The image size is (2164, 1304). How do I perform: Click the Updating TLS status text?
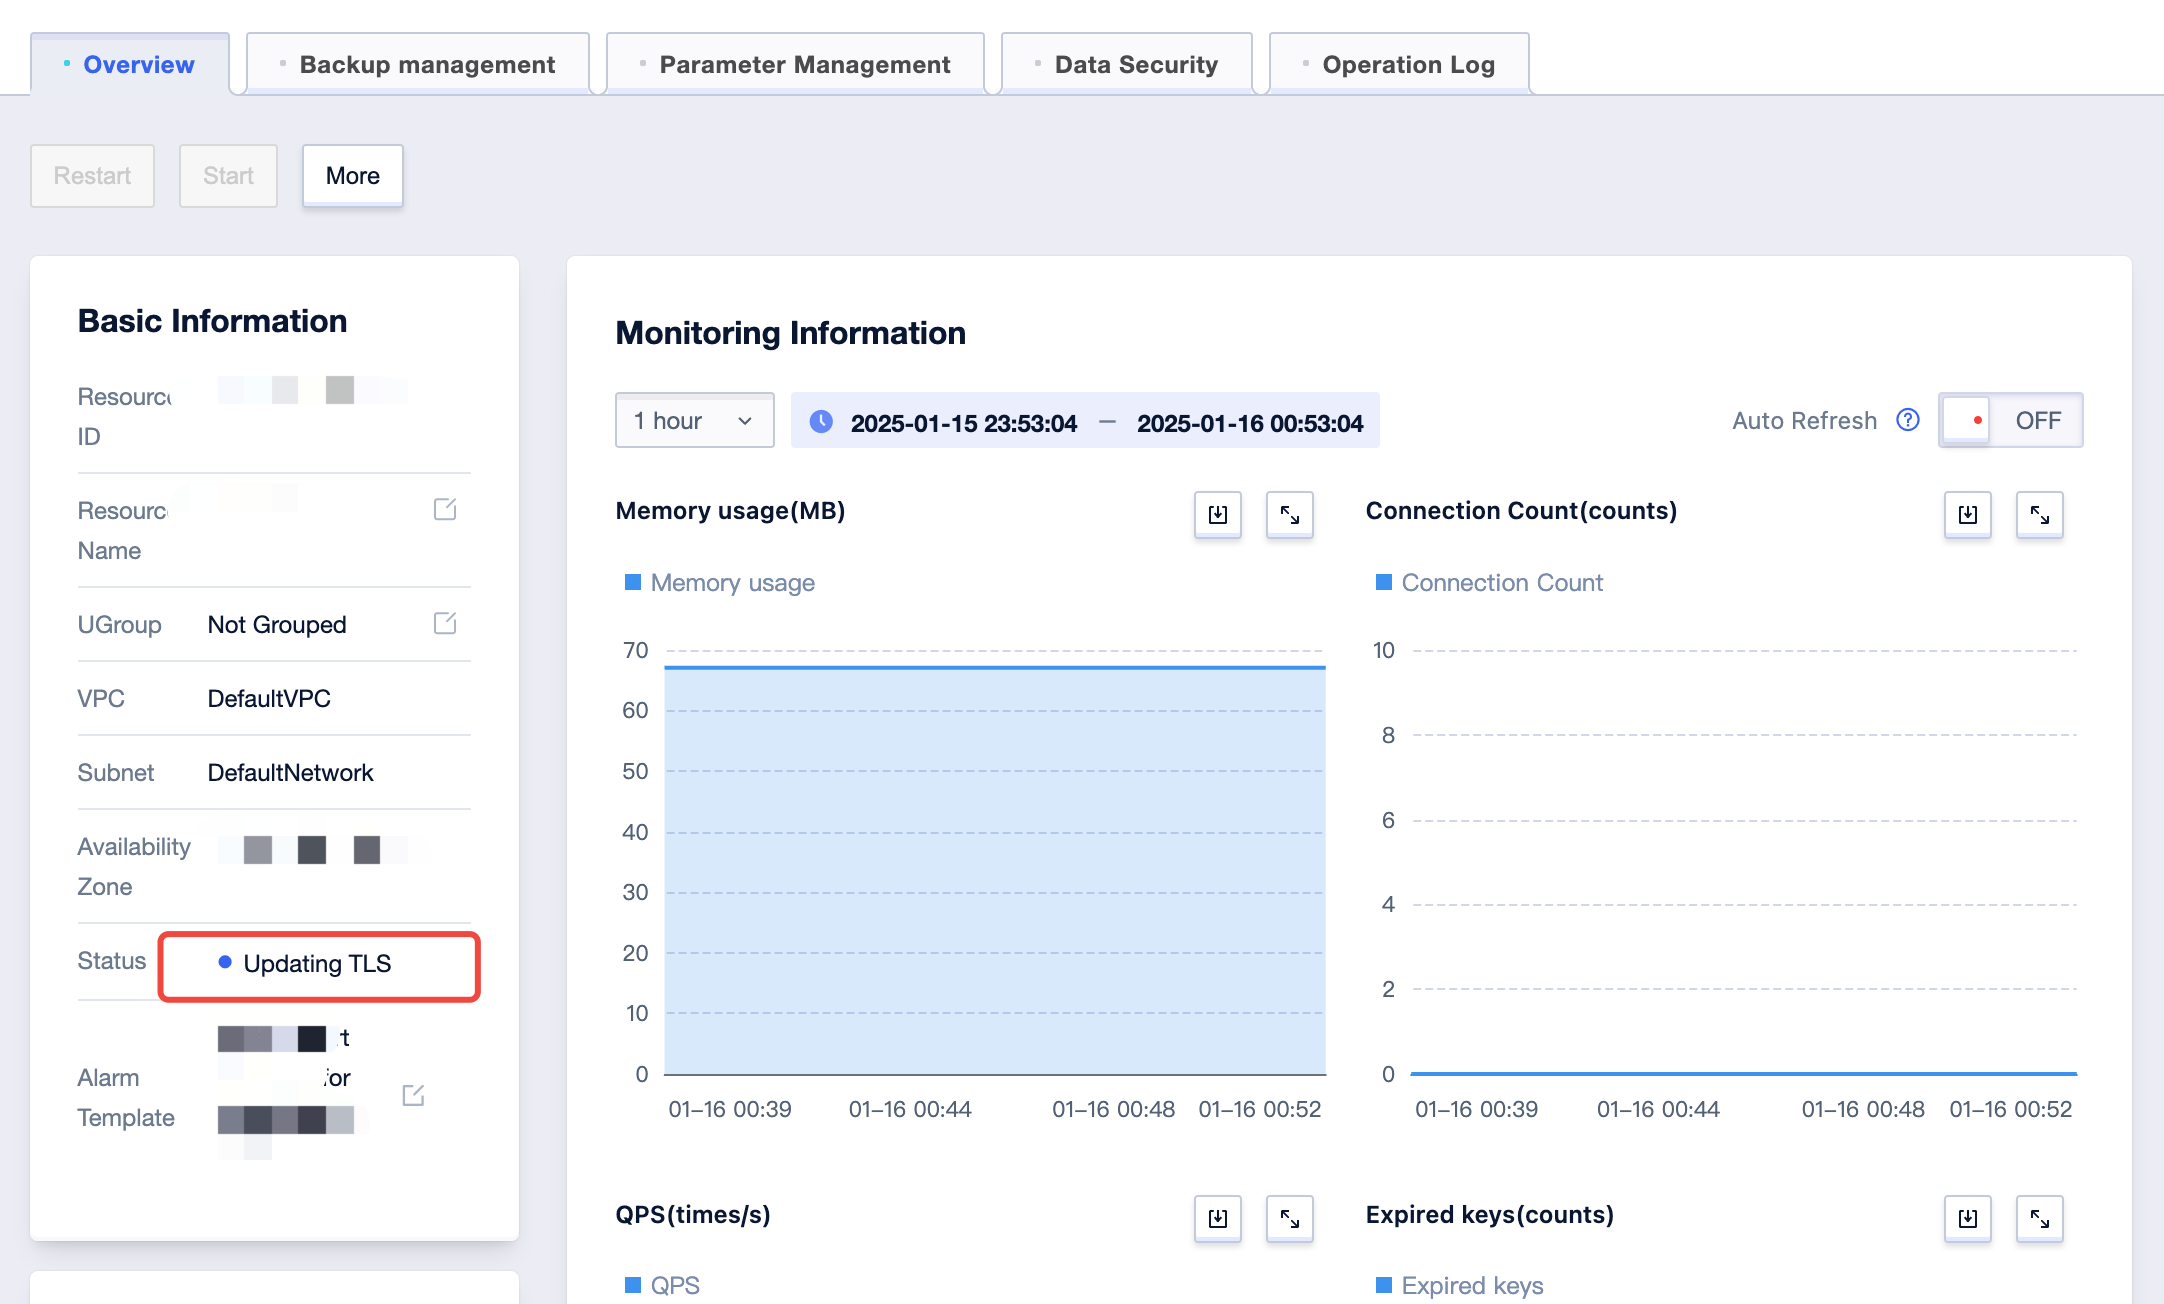coord(317,963)
